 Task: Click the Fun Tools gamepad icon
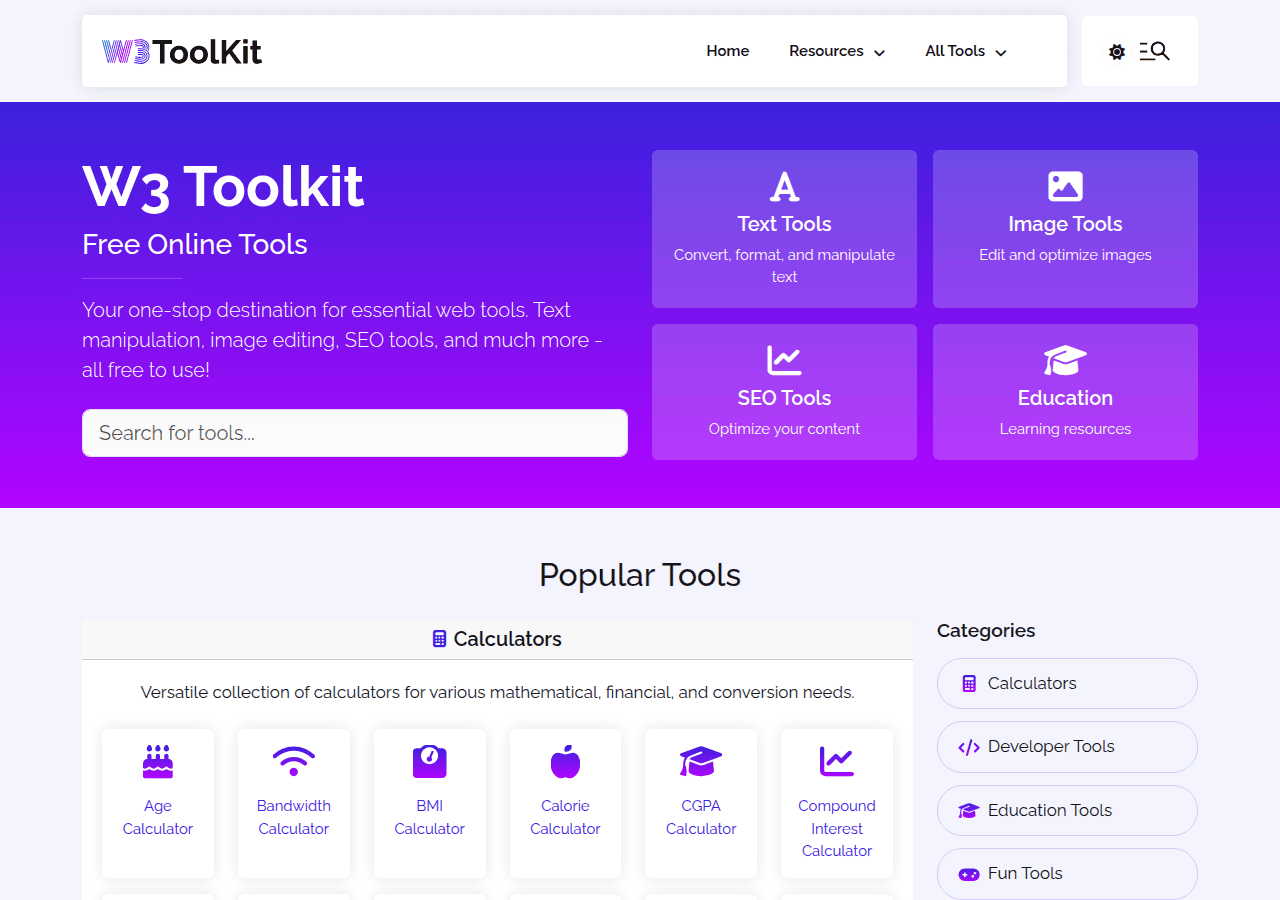(968, 874)
